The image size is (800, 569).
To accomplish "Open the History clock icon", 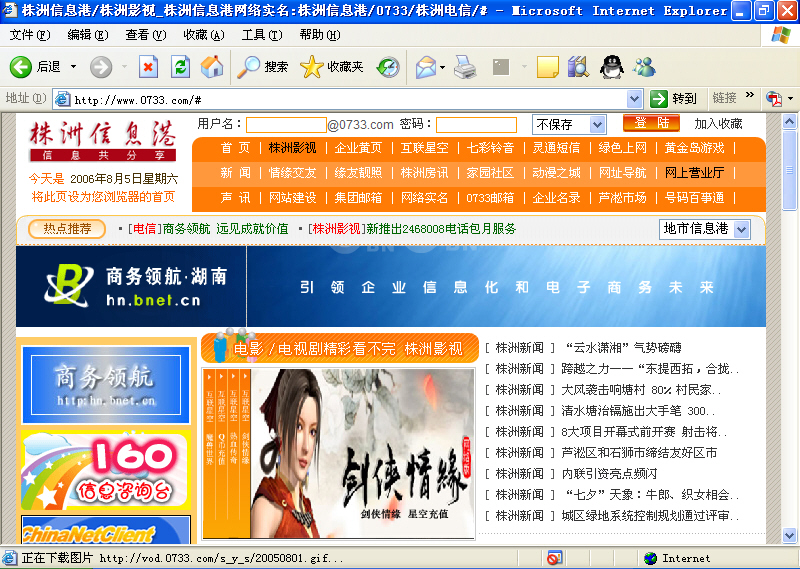I will coord(388,67).
